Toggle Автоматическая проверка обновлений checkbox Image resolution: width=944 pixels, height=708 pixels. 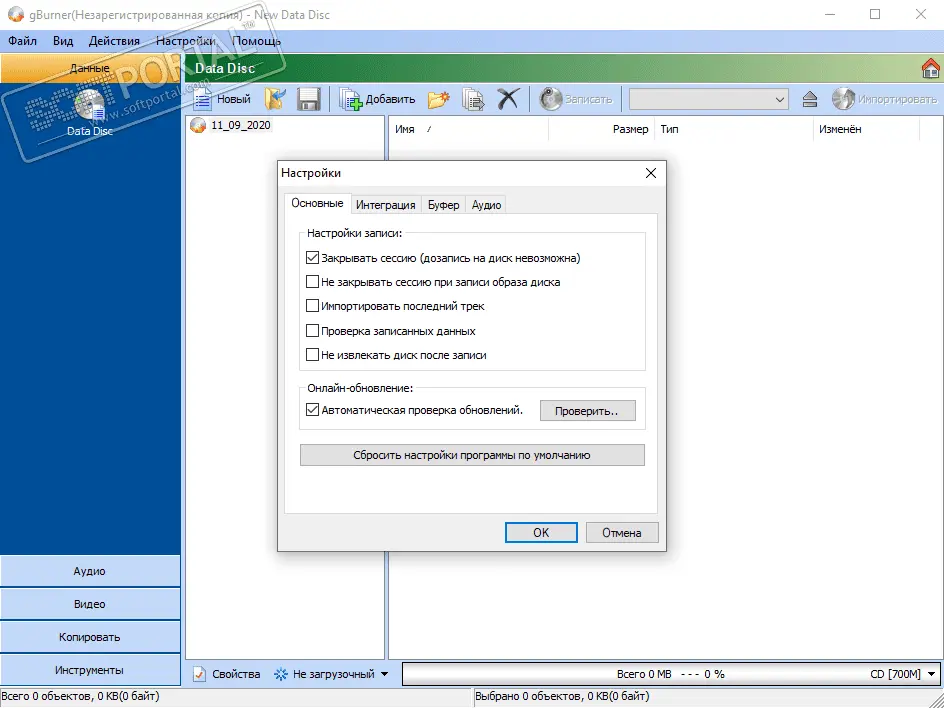(313, 410)
